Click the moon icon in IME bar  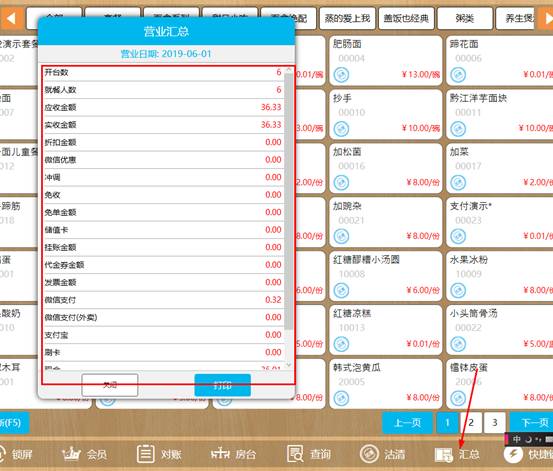tap(528, 439)
